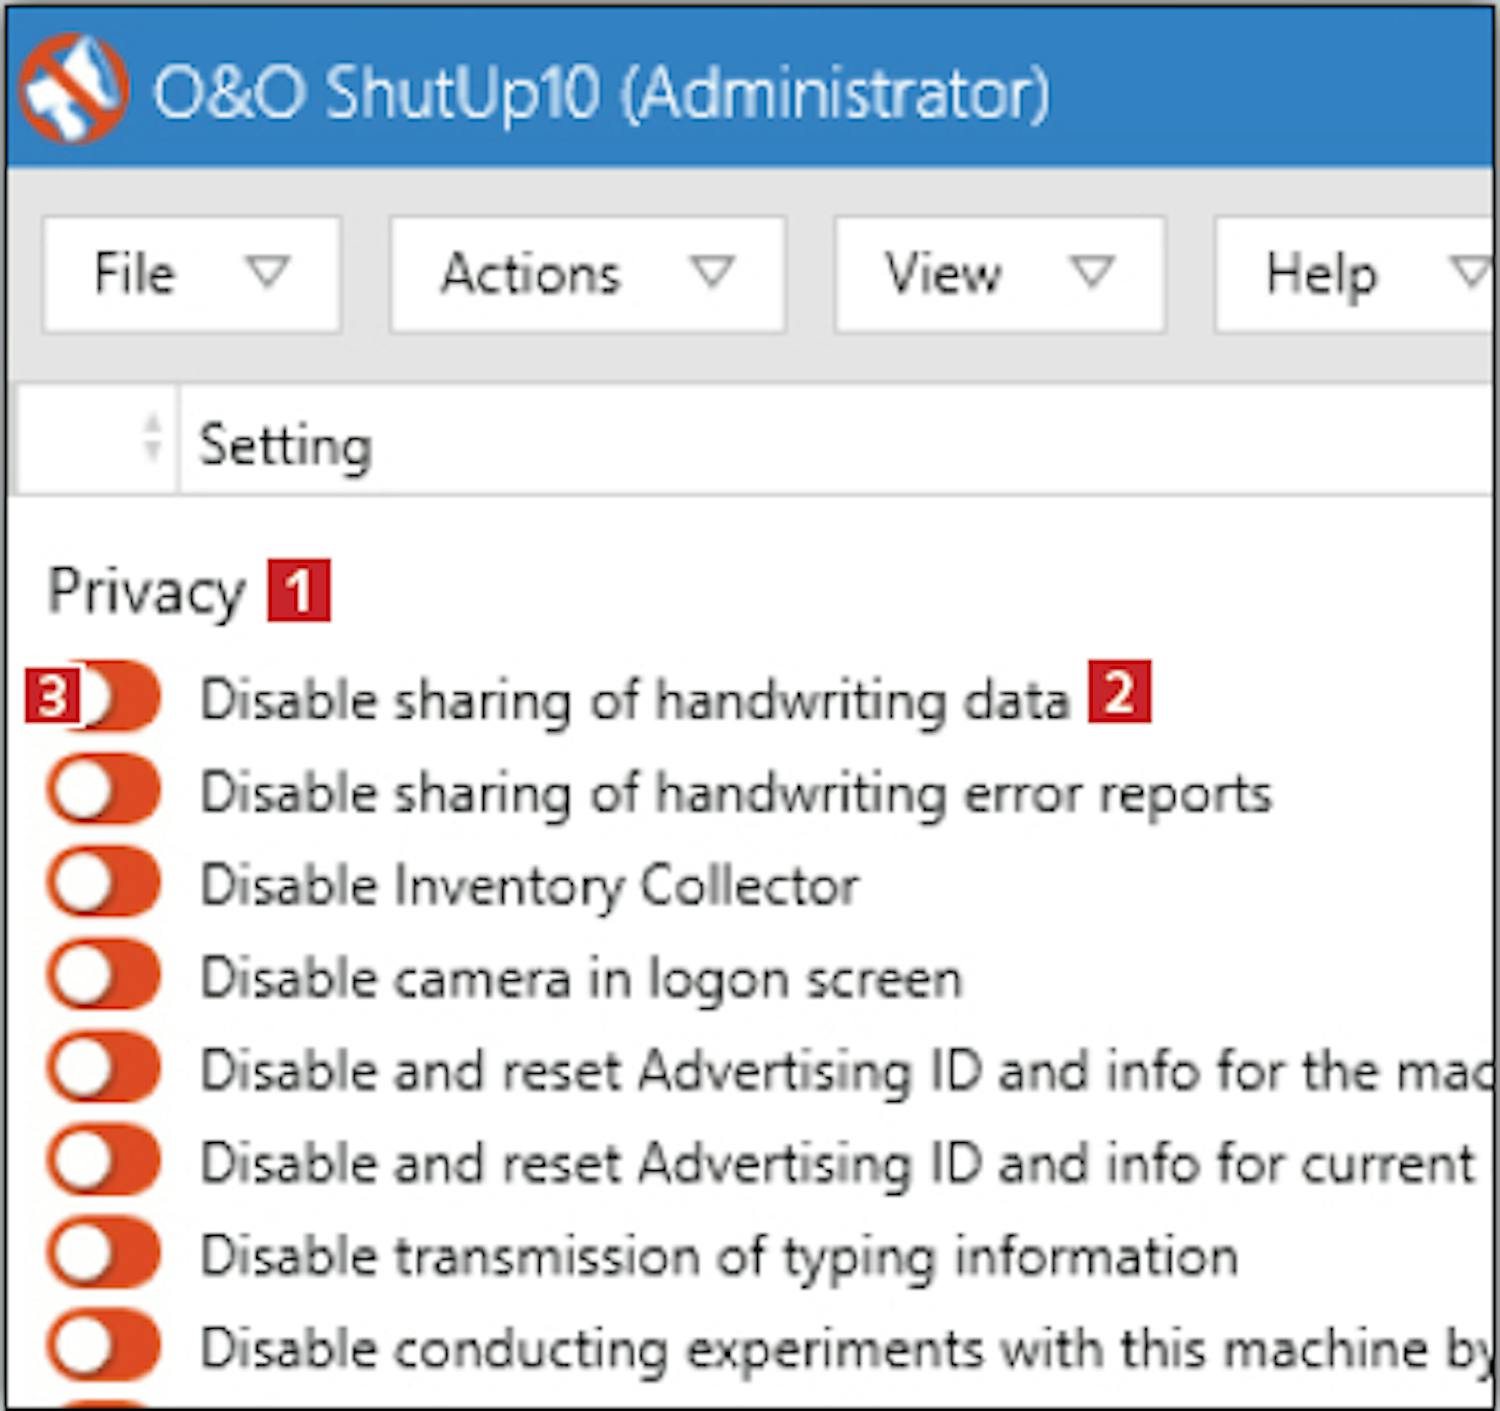Click the O&O ShutUp10 app logo icon
The width and height of the screenshot is (1500, 1411).
[72, 89]
